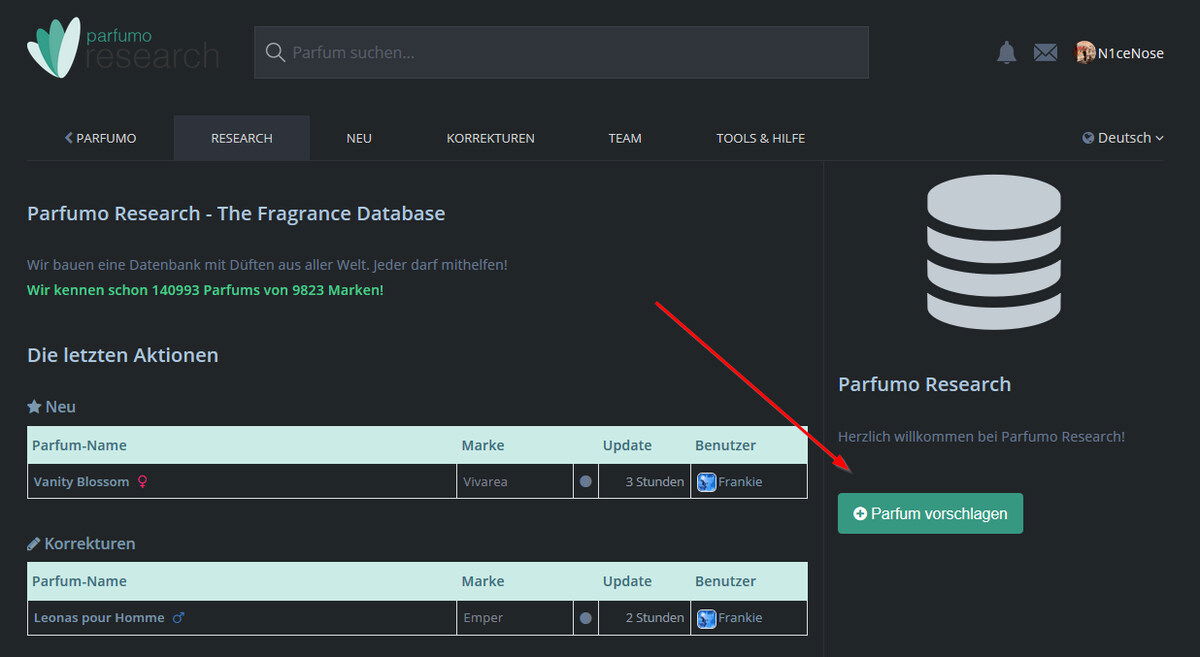Click the N1ceNose username

tap(1131, 53)
